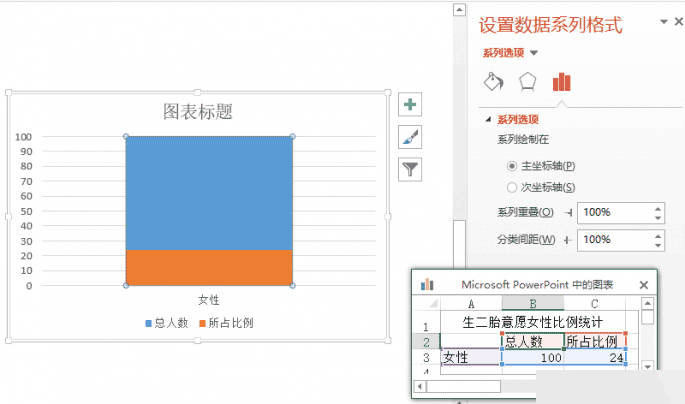This screenshot has width=685, height=404.
Task: Select the blue 总人数 bar segment
Action: (x=209, y=193)
